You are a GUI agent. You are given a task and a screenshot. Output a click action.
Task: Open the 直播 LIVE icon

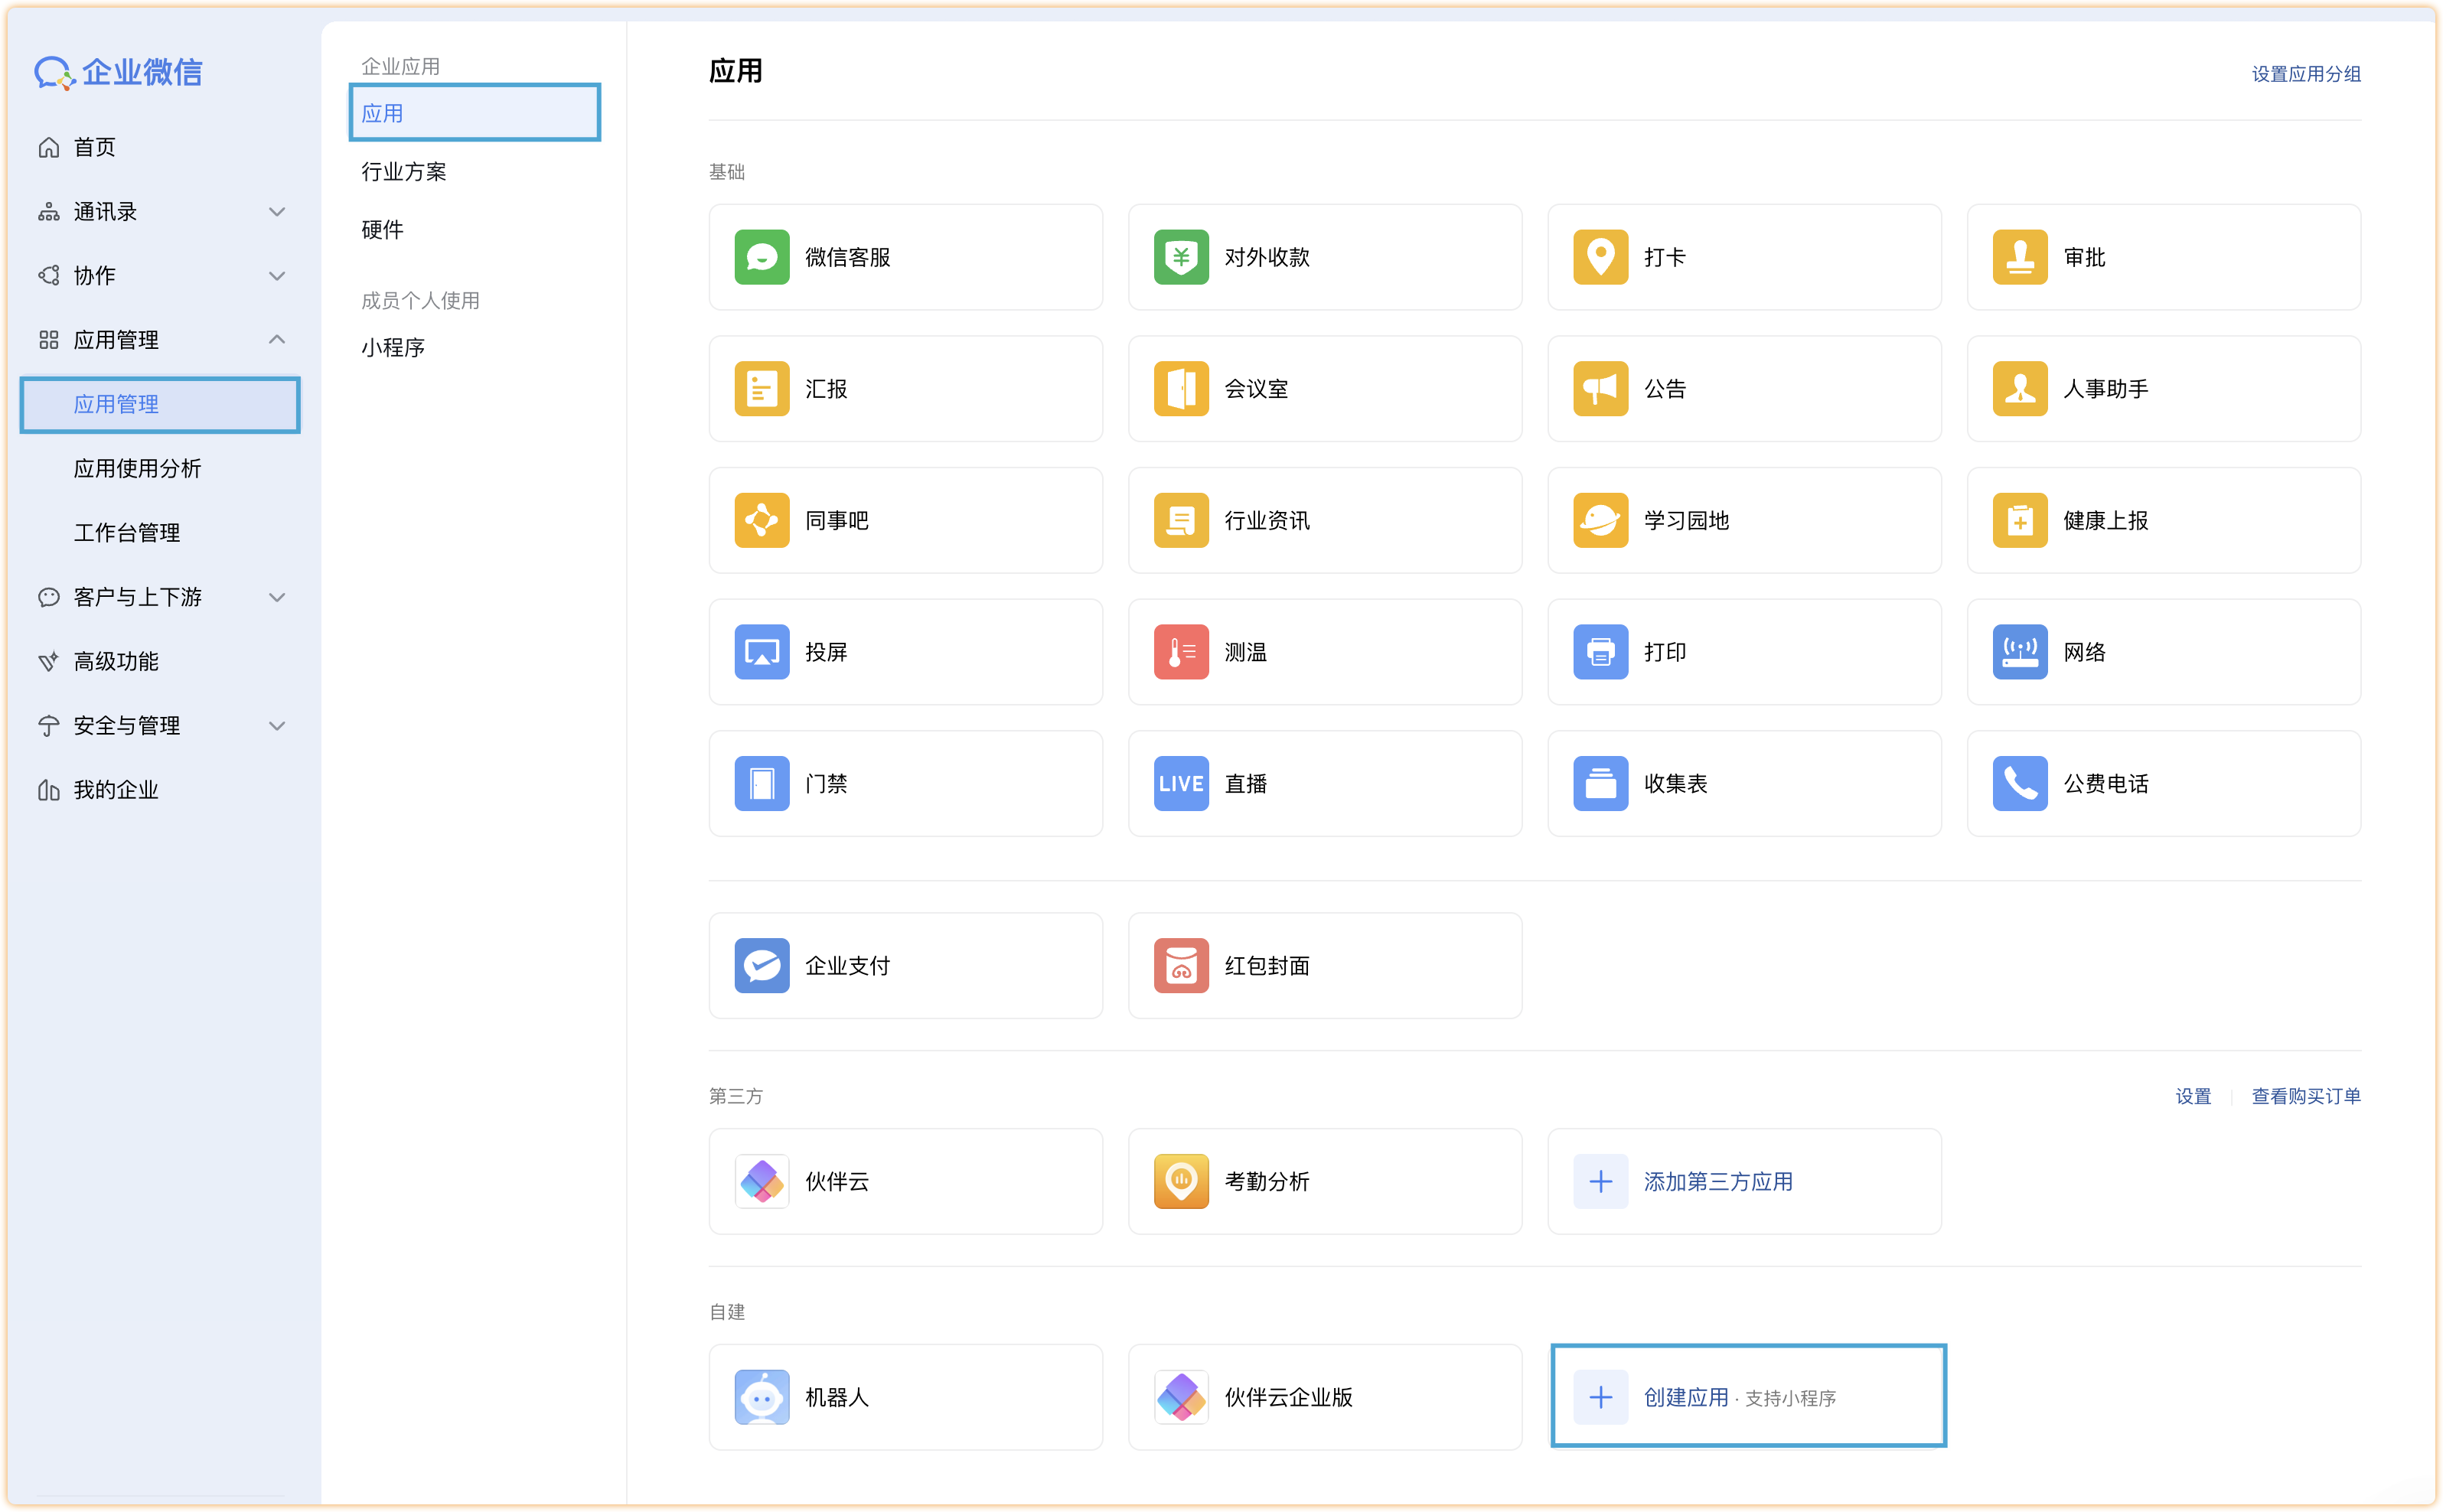click(x=1181, y=783)
